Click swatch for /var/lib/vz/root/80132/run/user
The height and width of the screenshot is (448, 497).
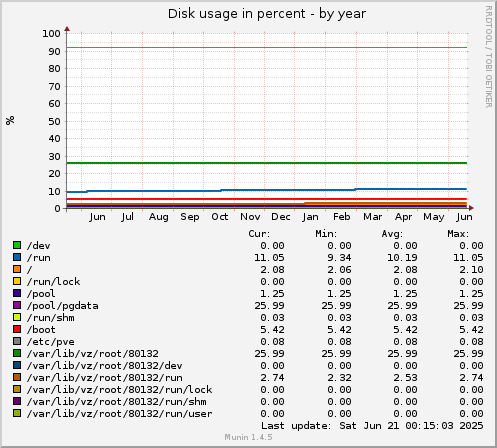[17, 413]
